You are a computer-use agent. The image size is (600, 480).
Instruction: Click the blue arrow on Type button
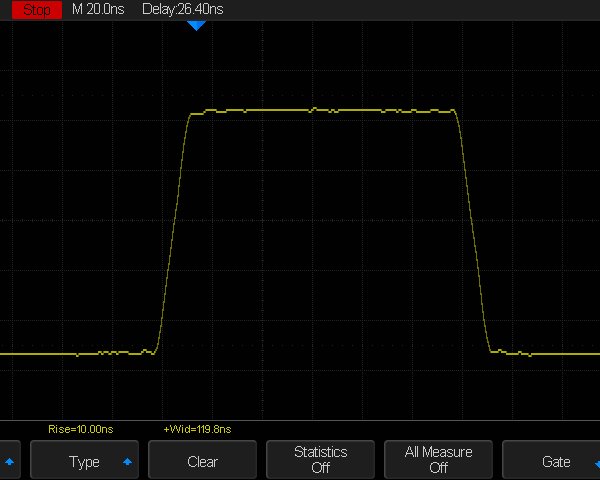(128, 462)
